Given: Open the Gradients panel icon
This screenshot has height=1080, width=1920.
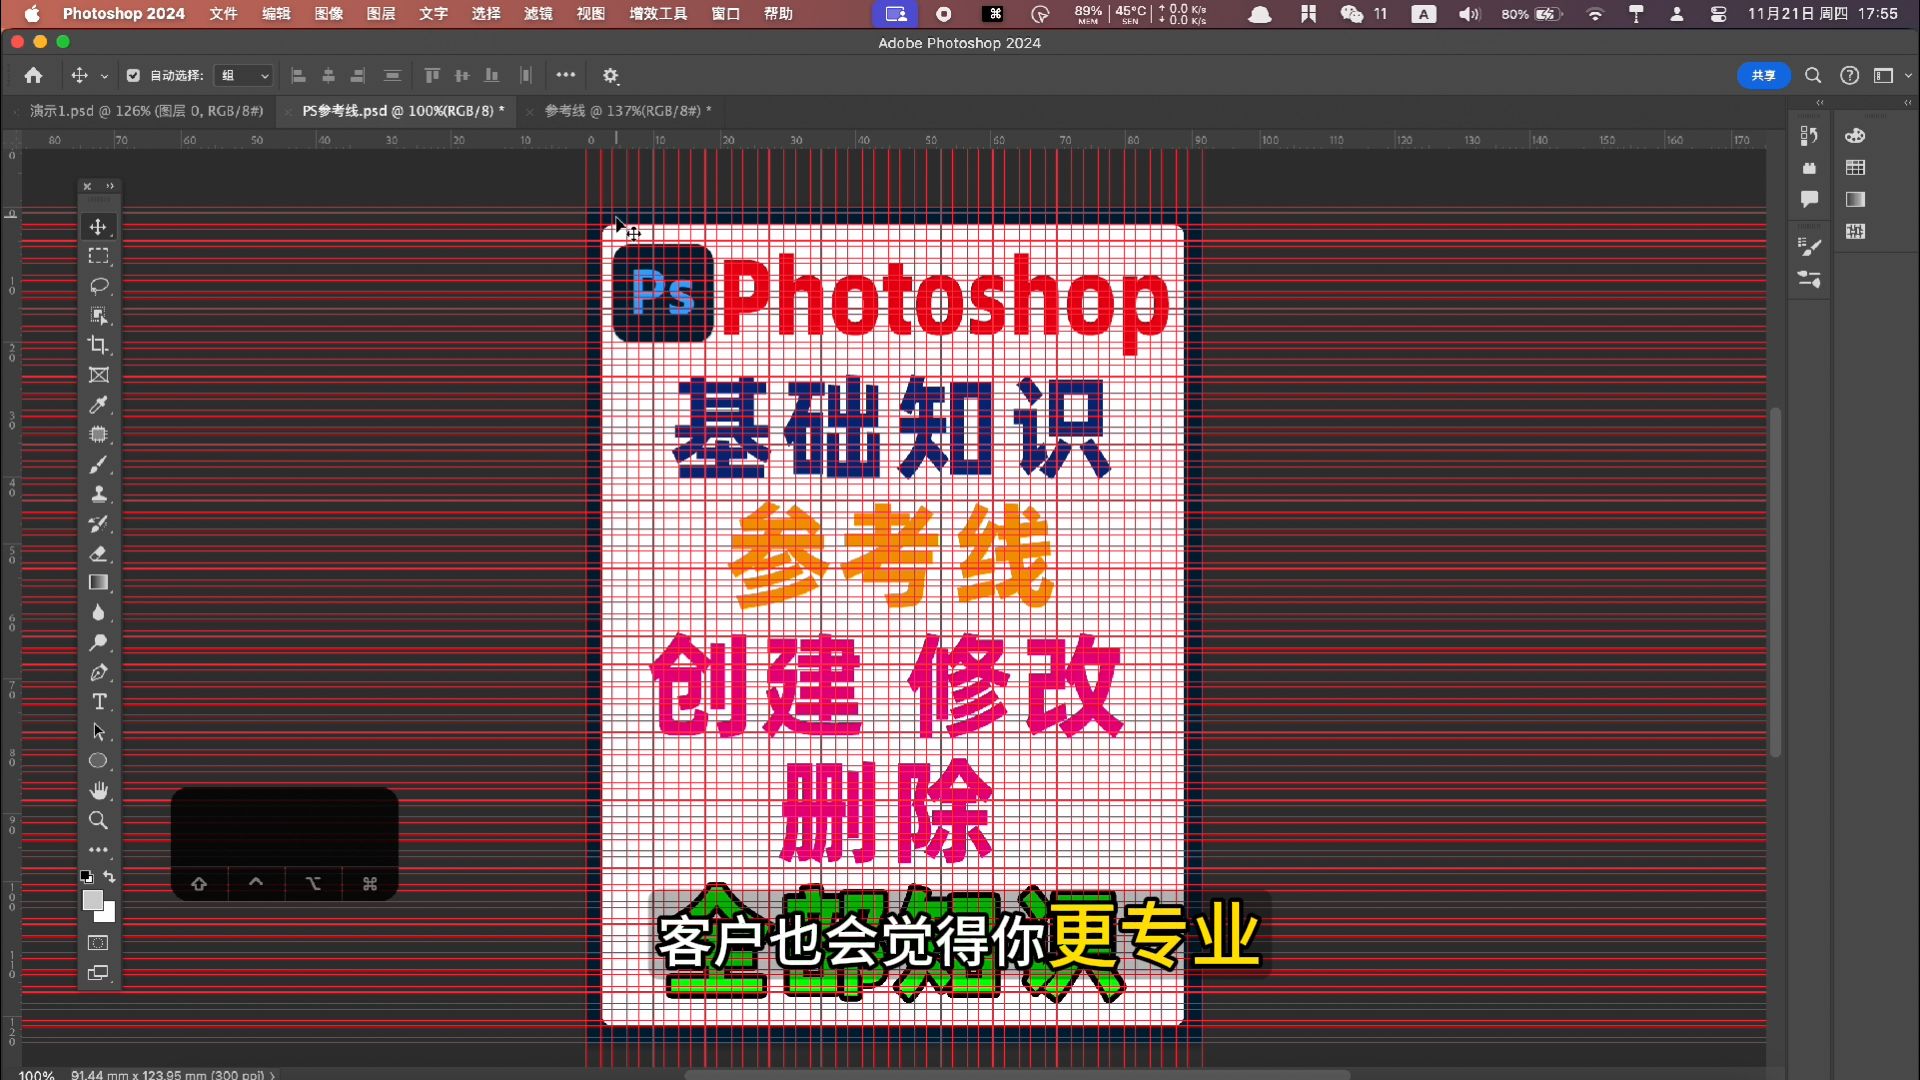Looking at the screenshot, I should click(x=1856, y=200).
